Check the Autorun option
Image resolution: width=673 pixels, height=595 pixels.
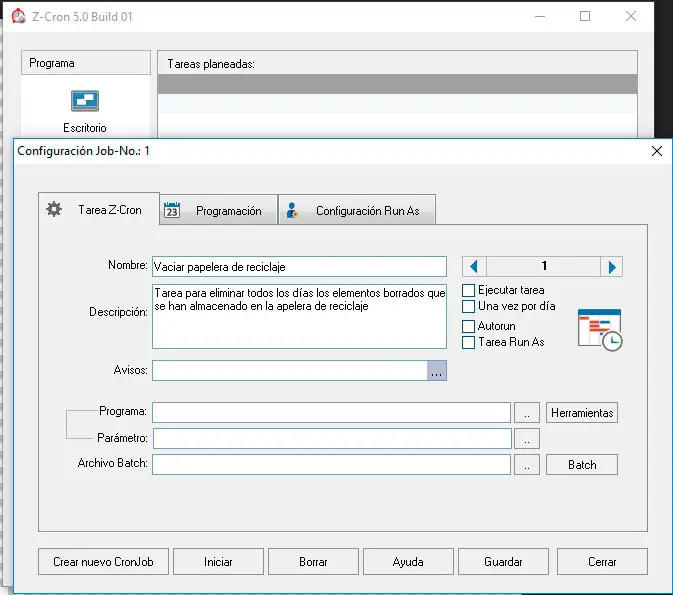468,326
